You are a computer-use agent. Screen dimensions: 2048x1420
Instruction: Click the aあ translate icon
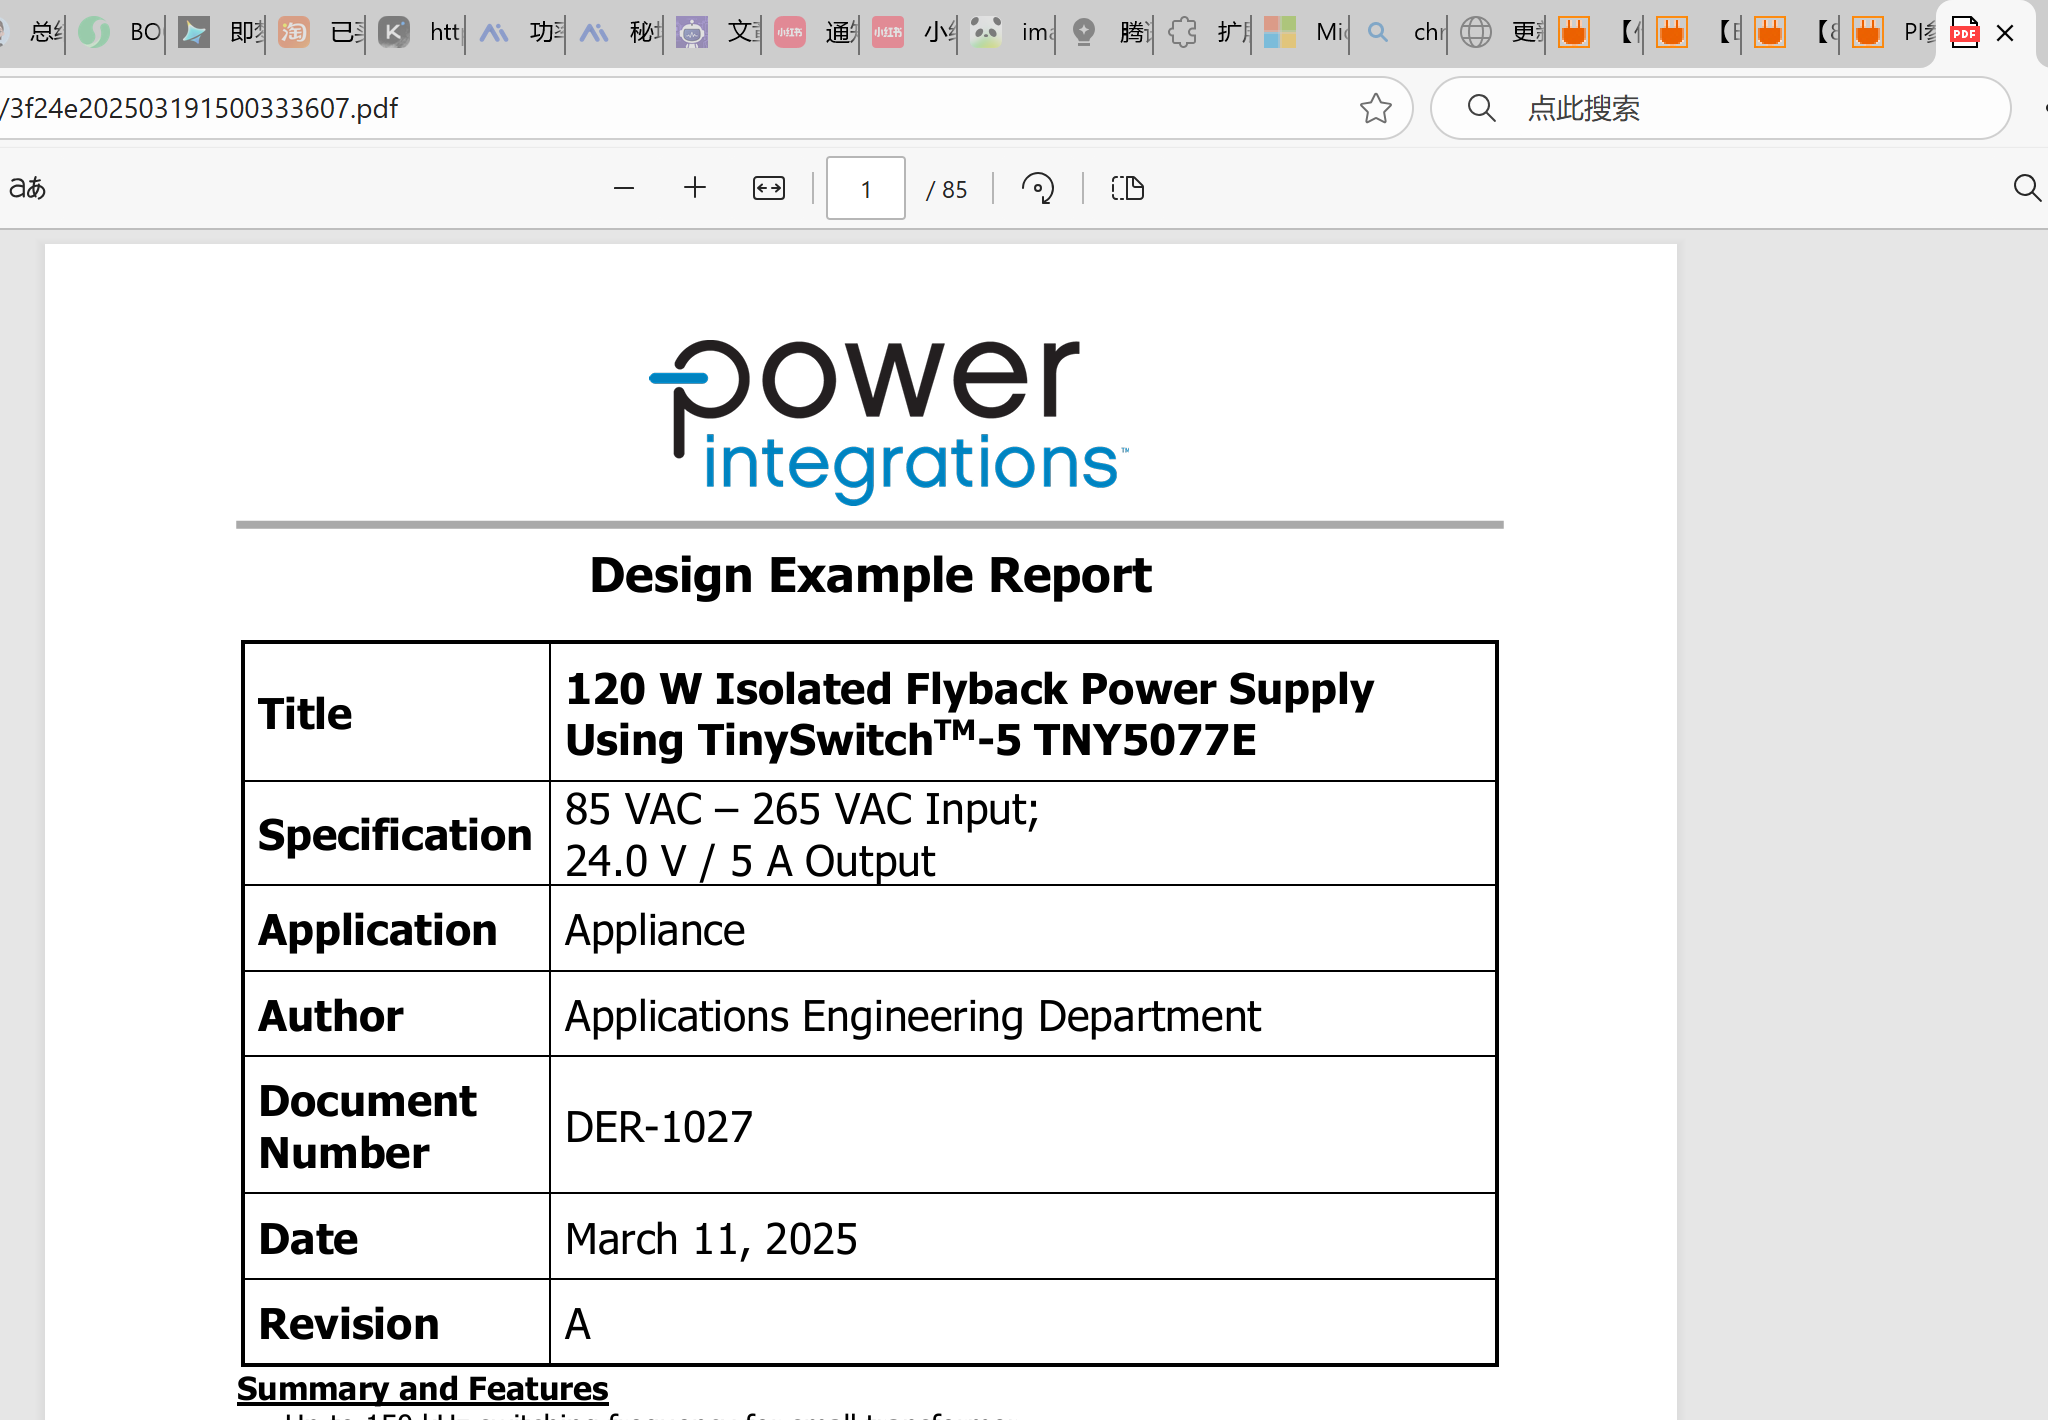pyautogui.click(x=28, y=188)
